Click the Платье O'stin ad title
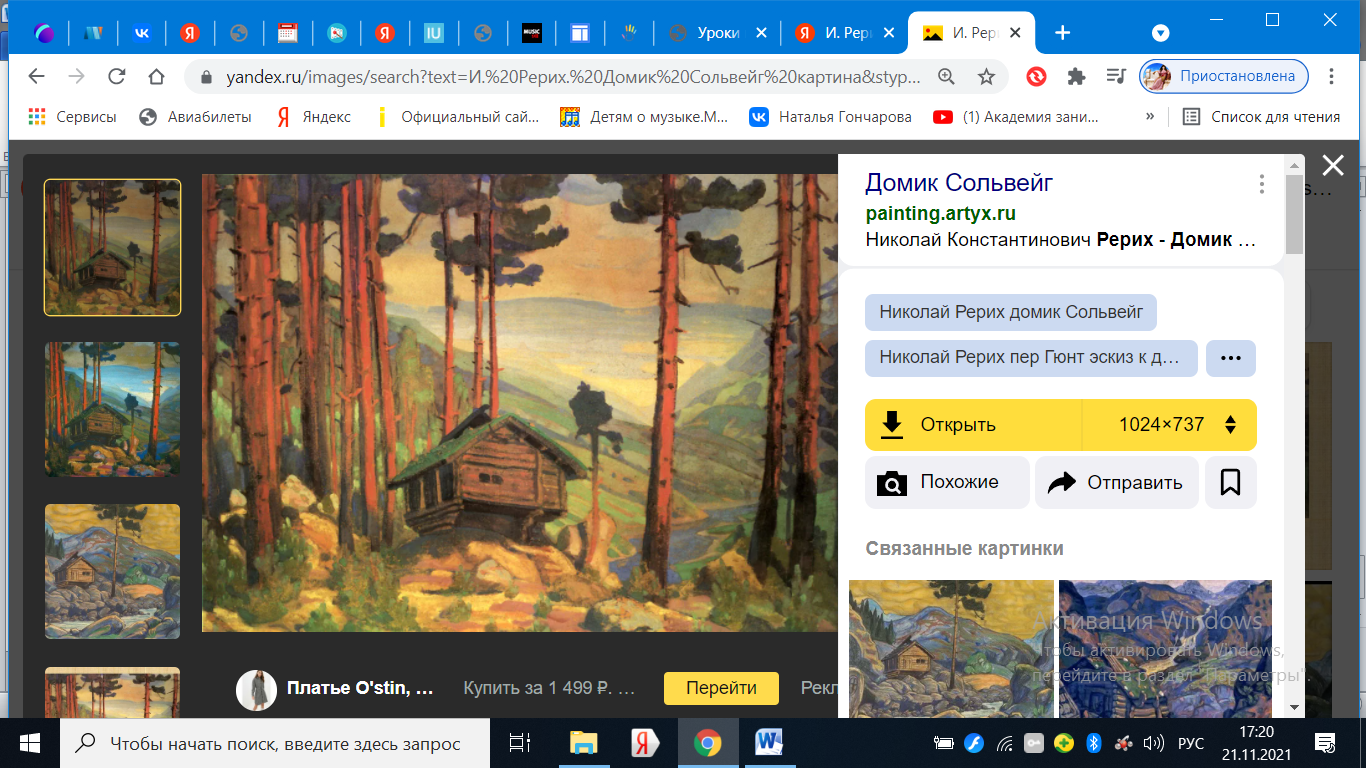This screenshot has height=768, width=1366. click(x=360, y=688)
